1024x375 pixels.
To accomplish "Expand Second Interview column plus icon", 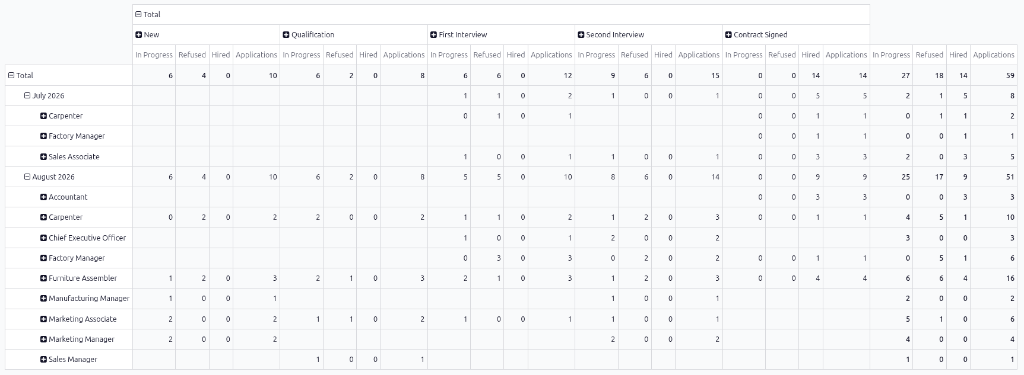I will tap(581, 35).
